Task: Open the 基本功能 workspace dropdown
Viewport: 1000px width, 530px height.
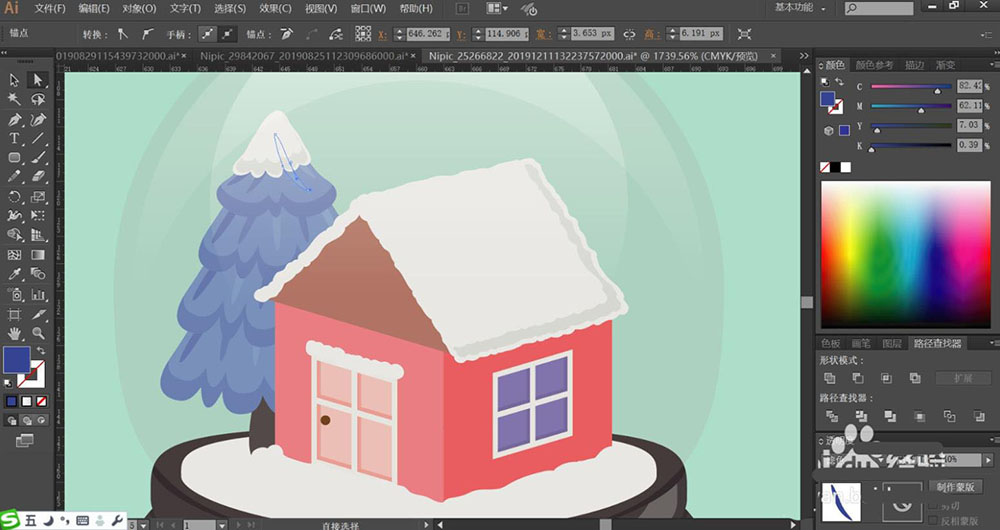Action: tap(800, 8)
